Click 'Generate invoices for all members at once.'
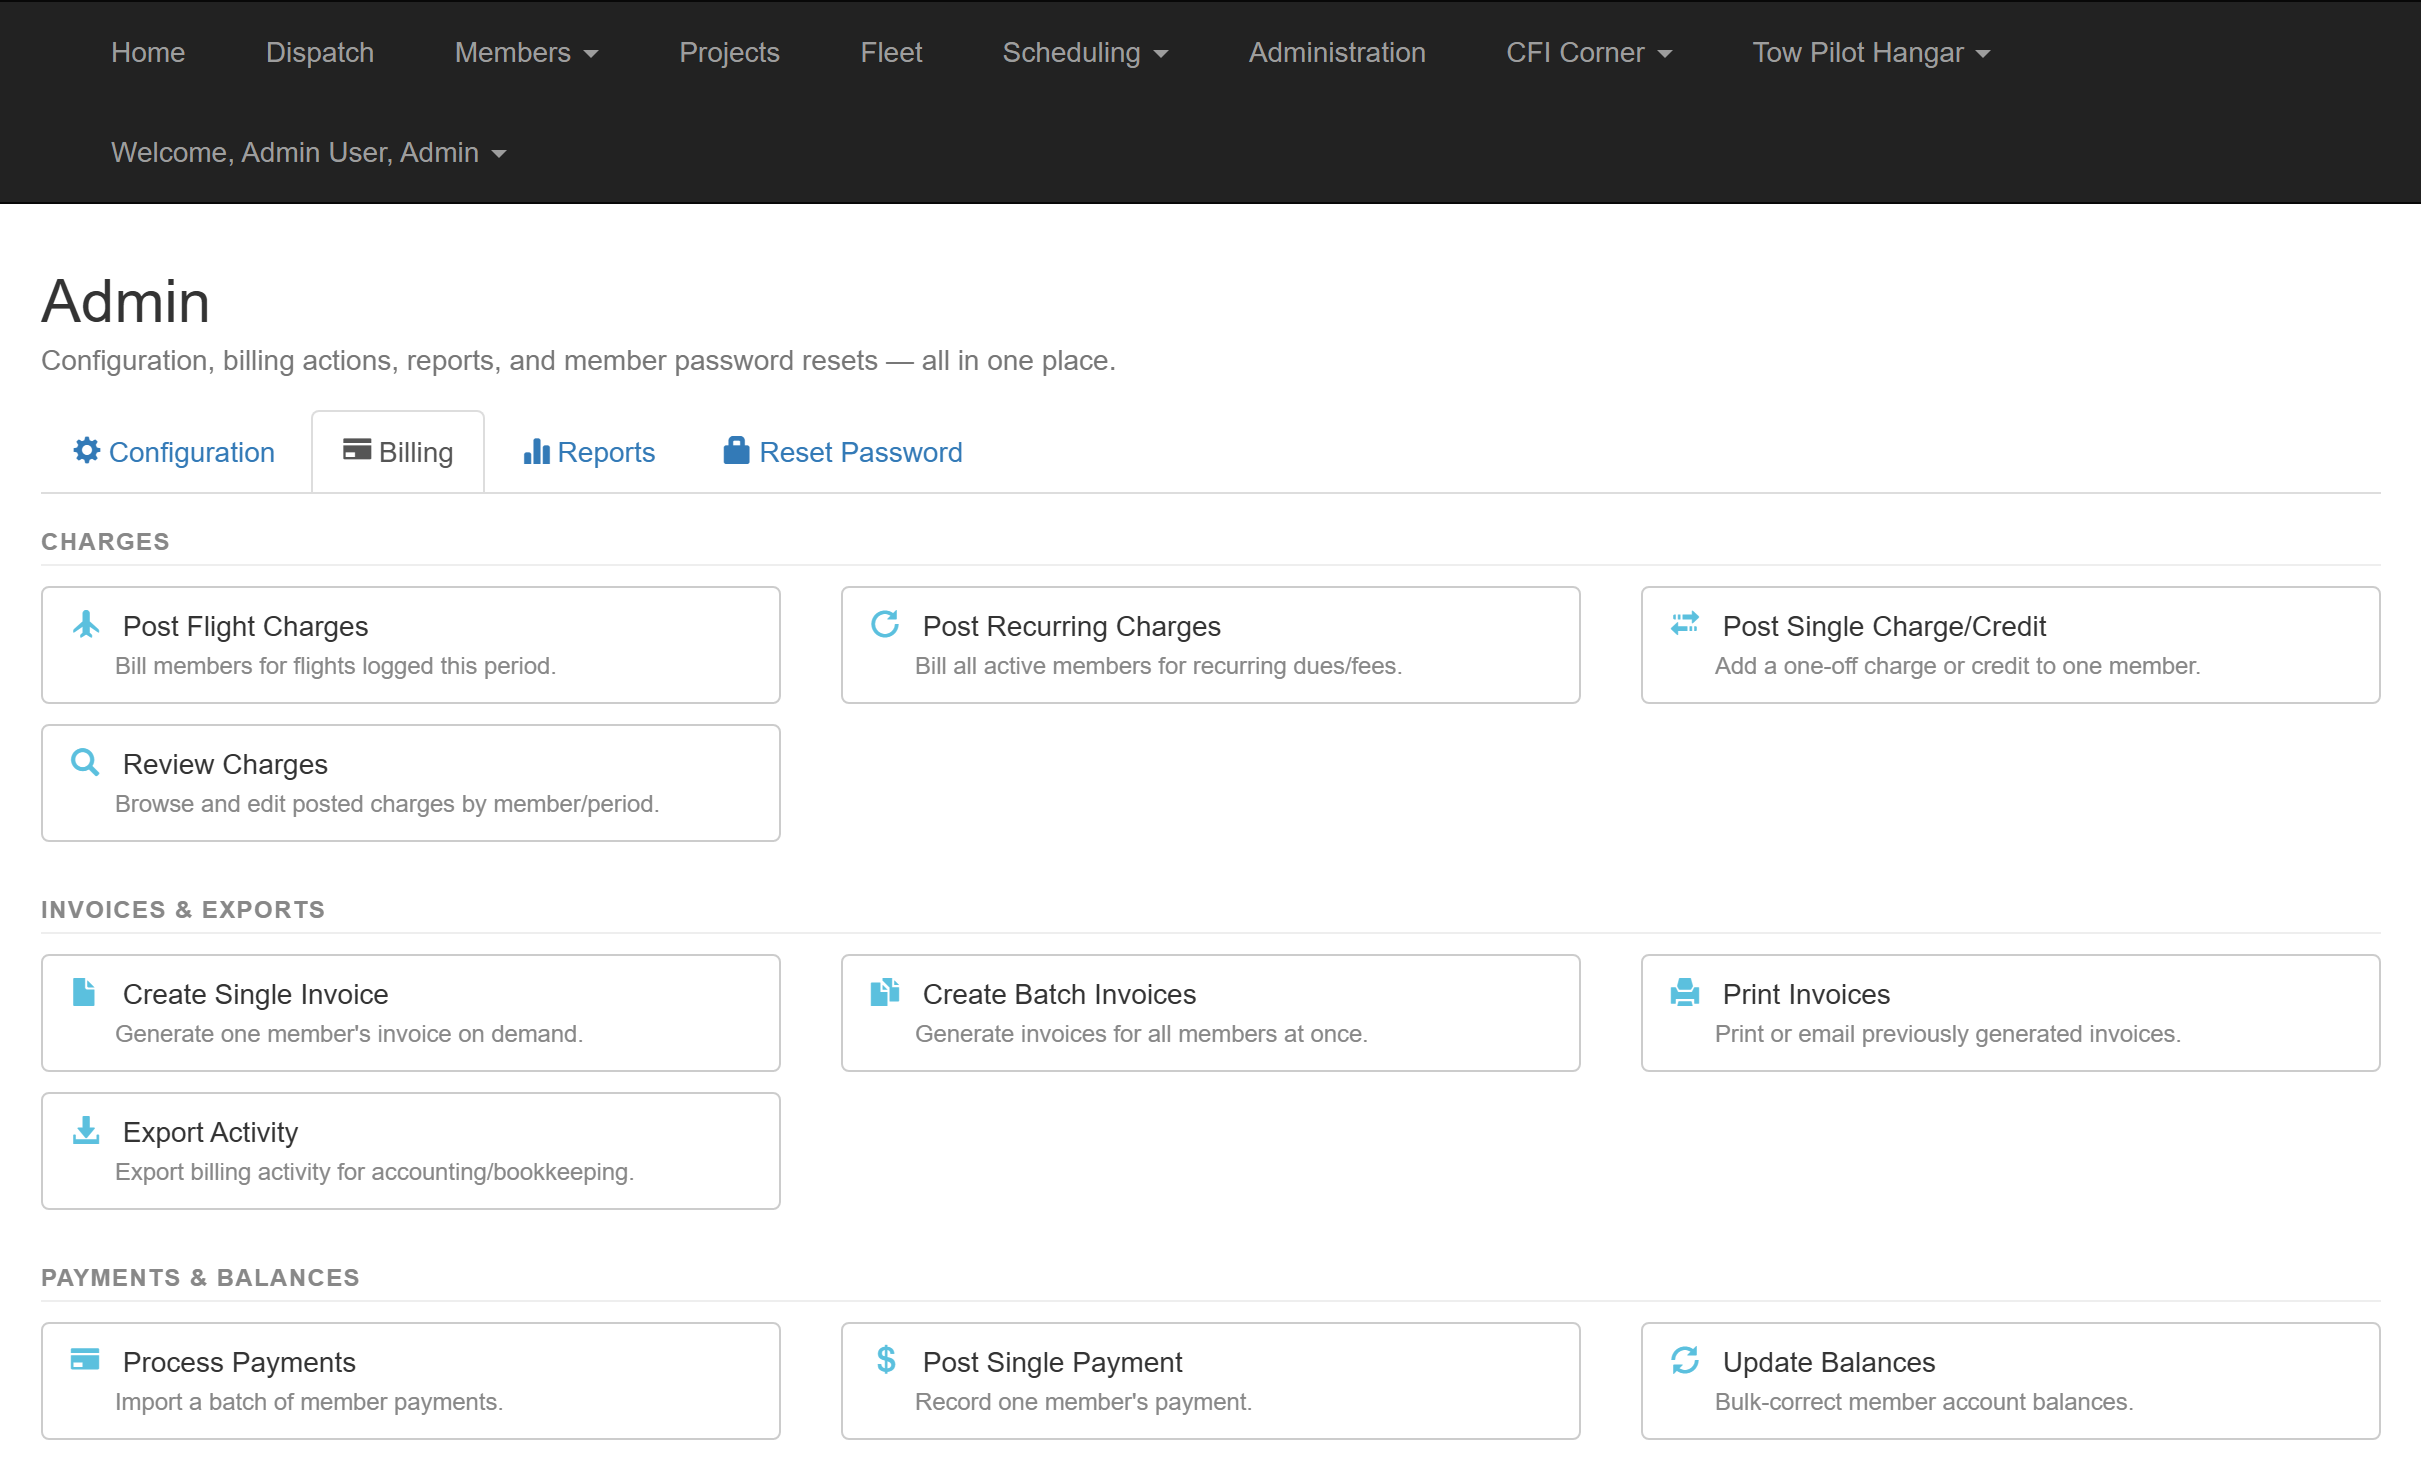 pos(1141,1034)
